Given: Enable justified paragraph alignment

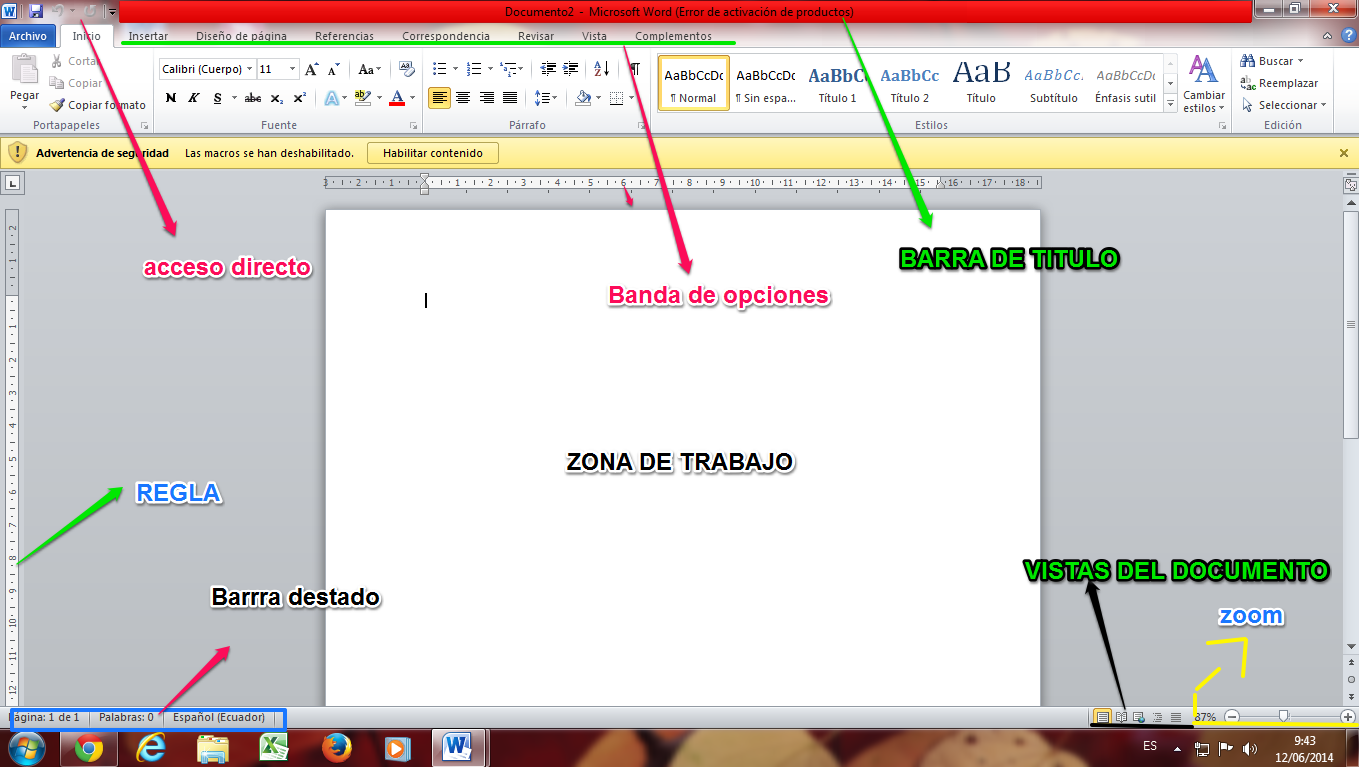Looking at the screenshot, I should tap(508, 98).
